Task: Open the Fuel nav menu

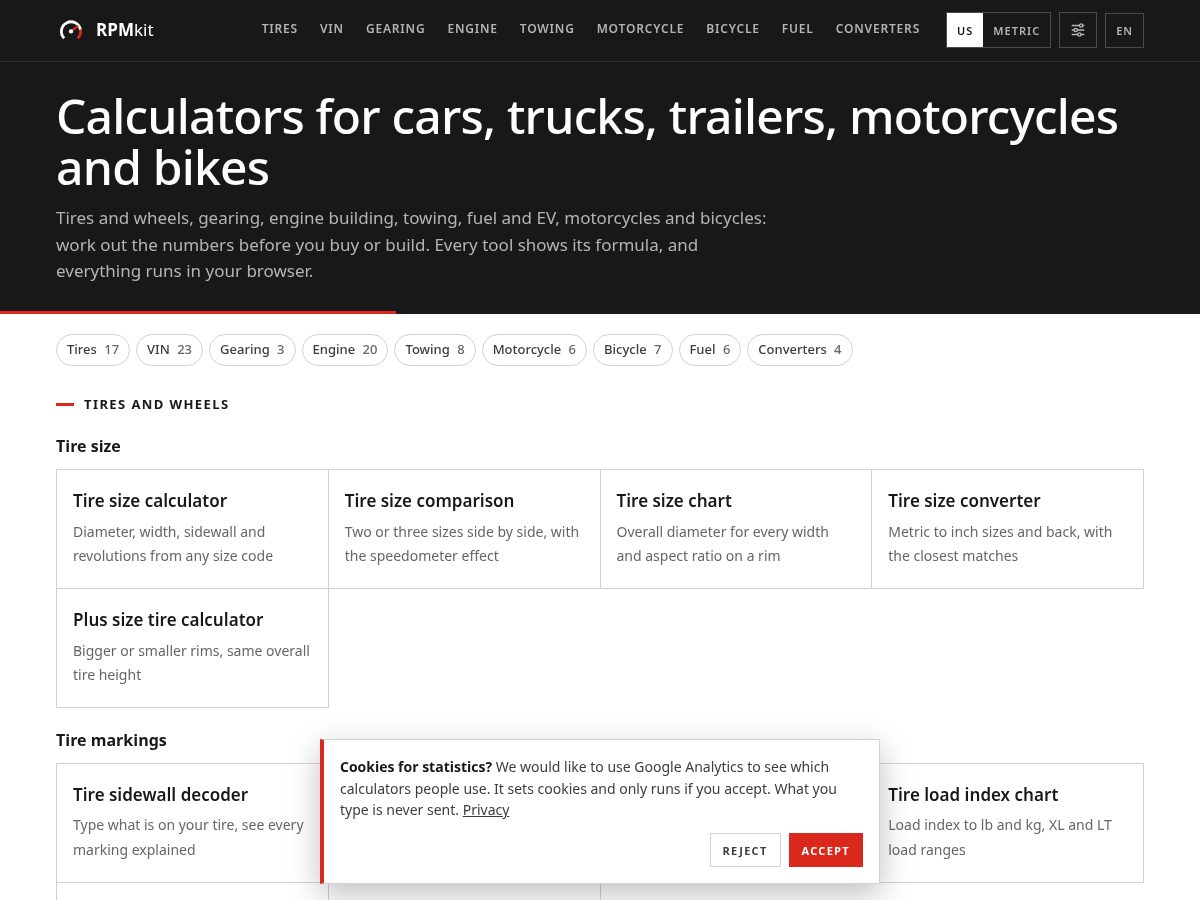Action: point(797,29)
